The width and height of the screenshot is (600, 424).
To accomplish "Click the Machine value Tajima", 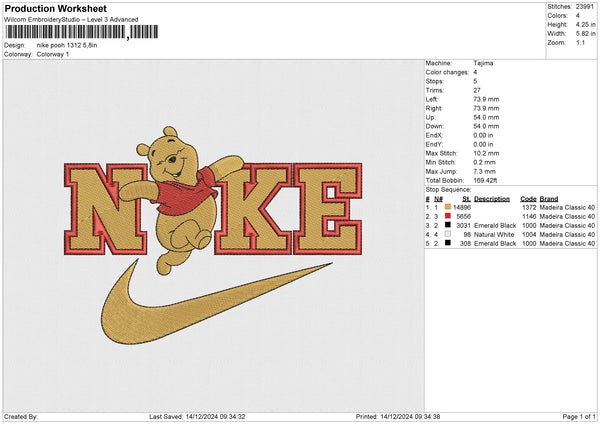I will [483, 63].
